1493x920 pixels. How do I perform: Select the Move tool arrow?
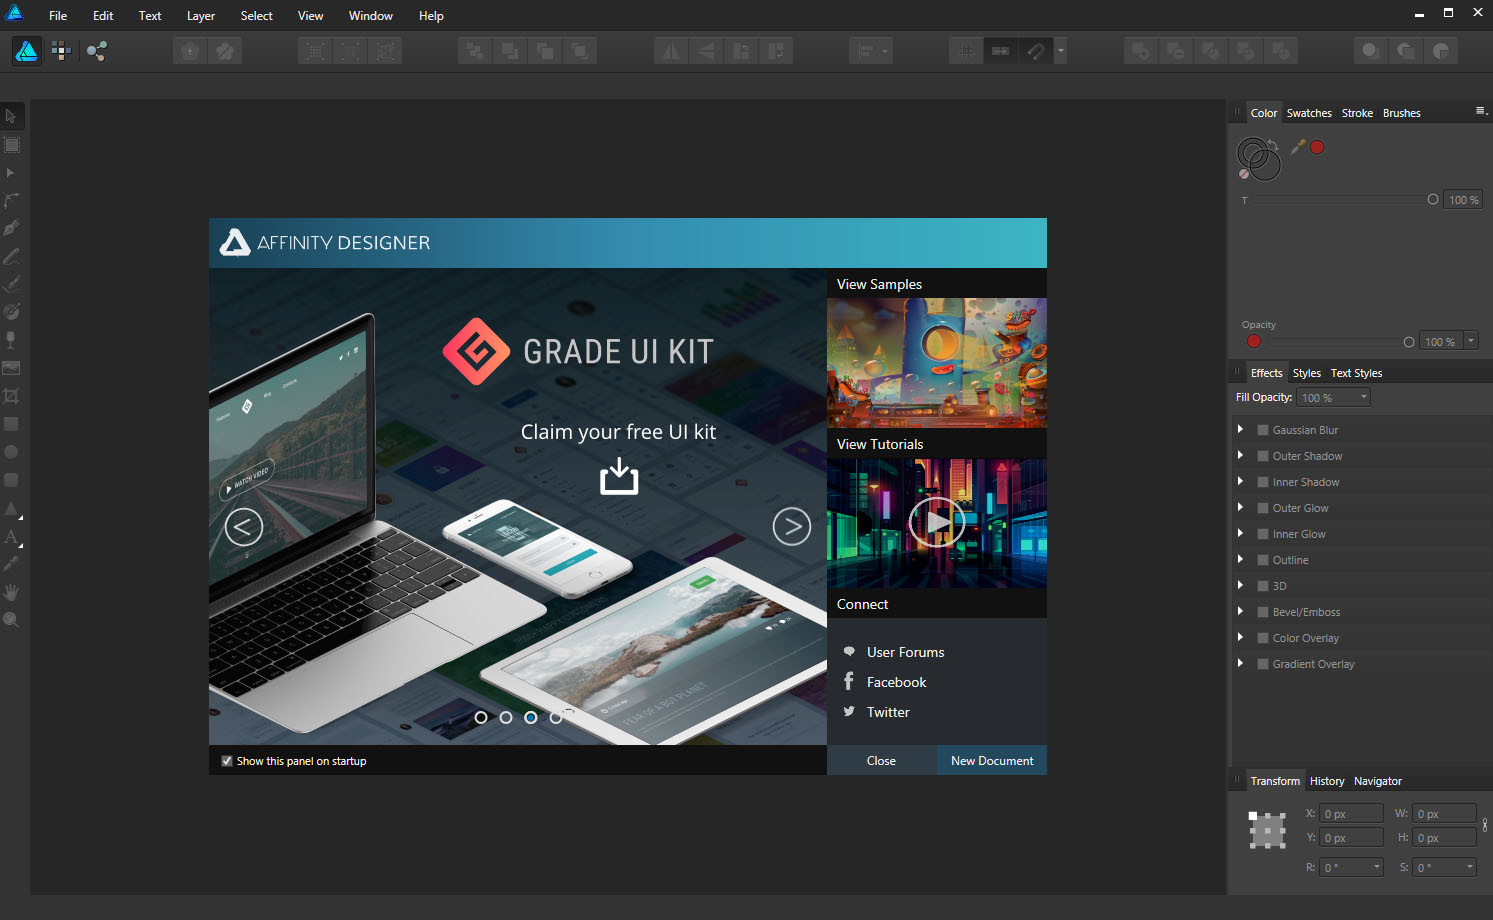[11, 116]
